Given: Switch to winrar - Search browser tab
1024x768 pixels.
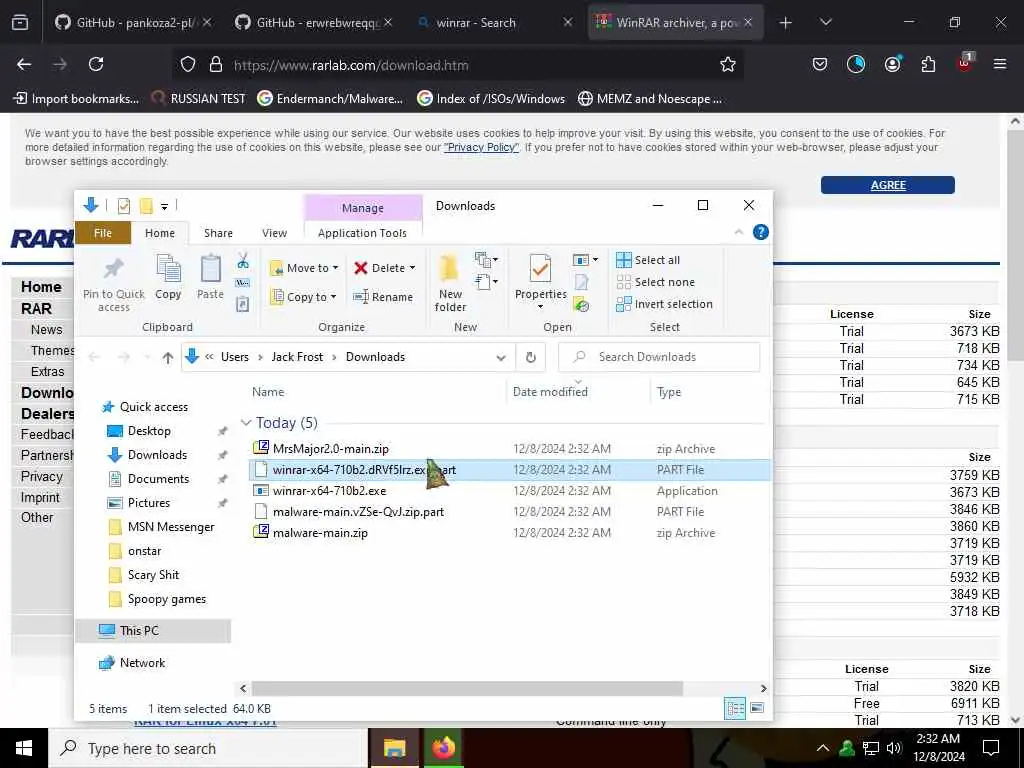Looking at the screenshot, I should point(496,22).
